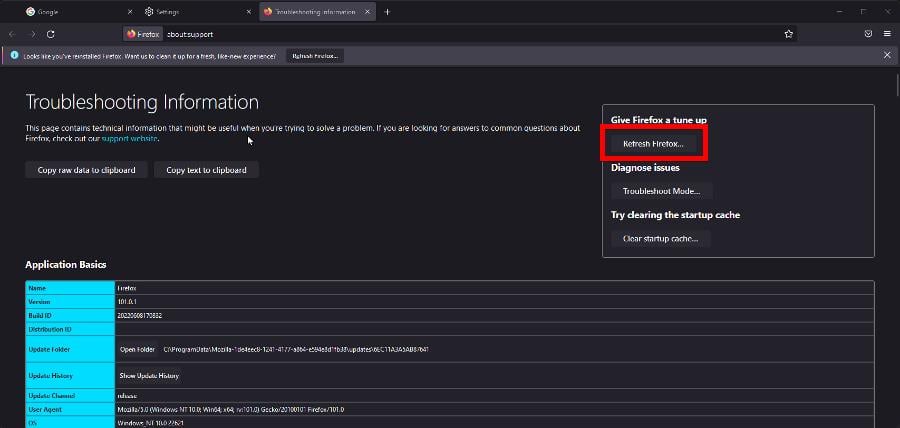Click the User Agent string cell
Image resolution: width=900 pixels, height=428 pixels.
[x=494, y=410]
